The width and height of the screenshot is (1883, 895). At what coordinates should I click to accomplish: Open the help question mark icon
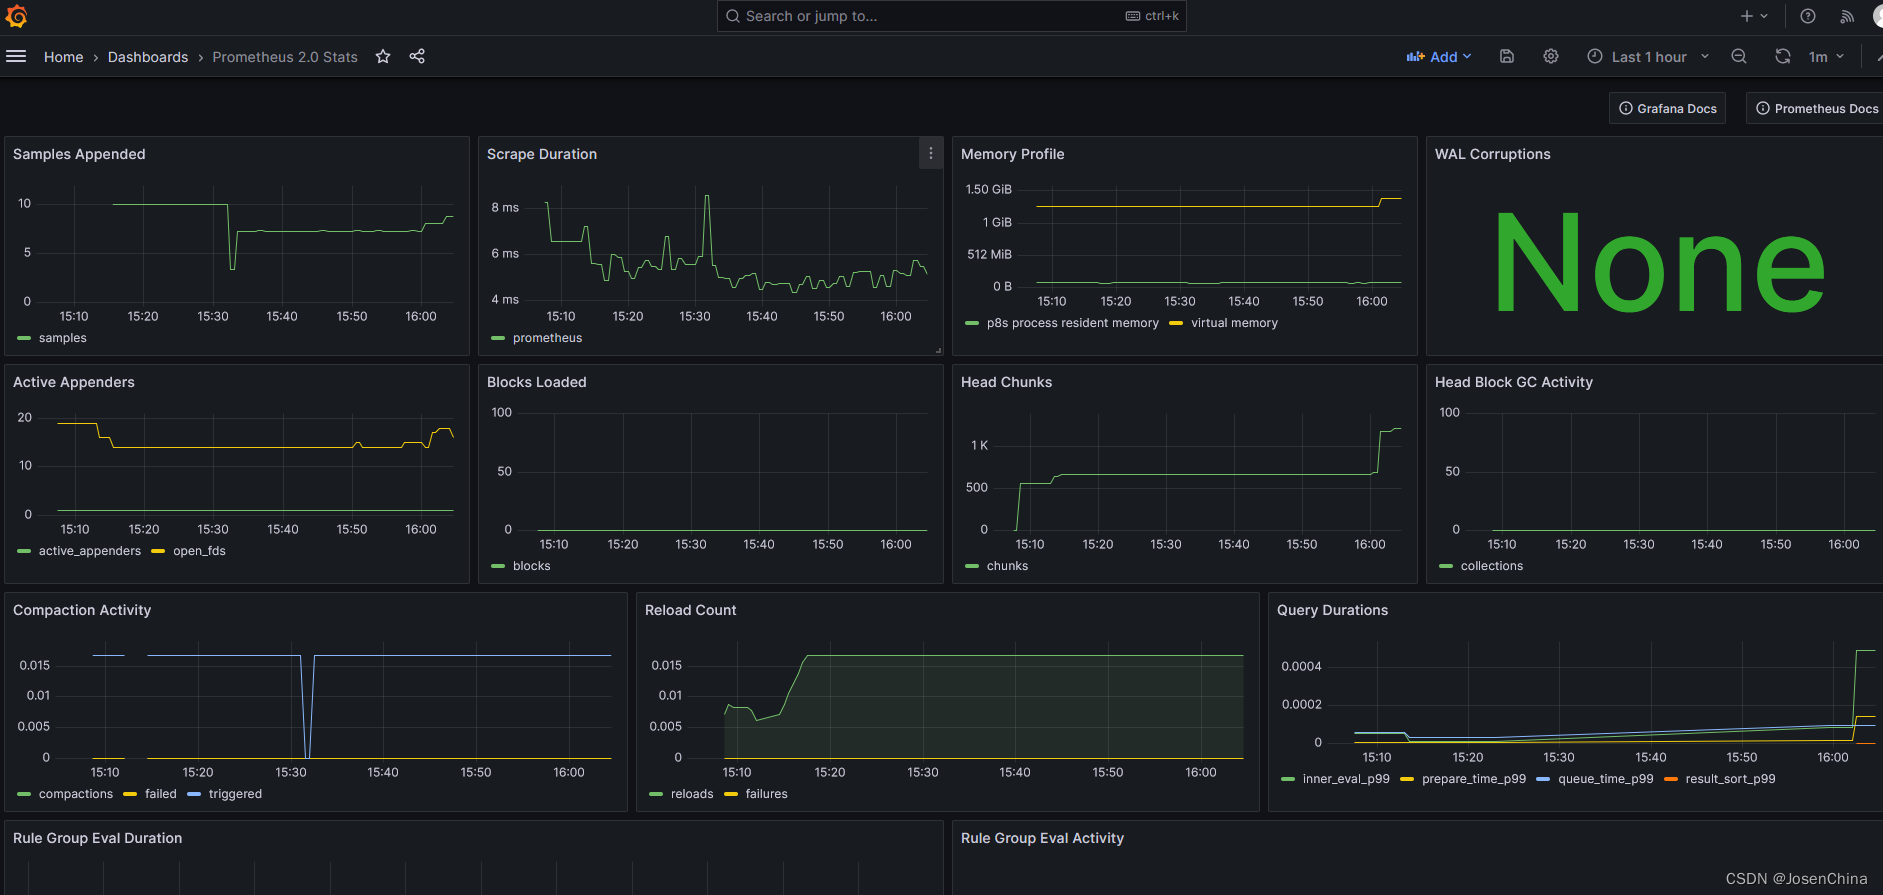coord(1808,16)
